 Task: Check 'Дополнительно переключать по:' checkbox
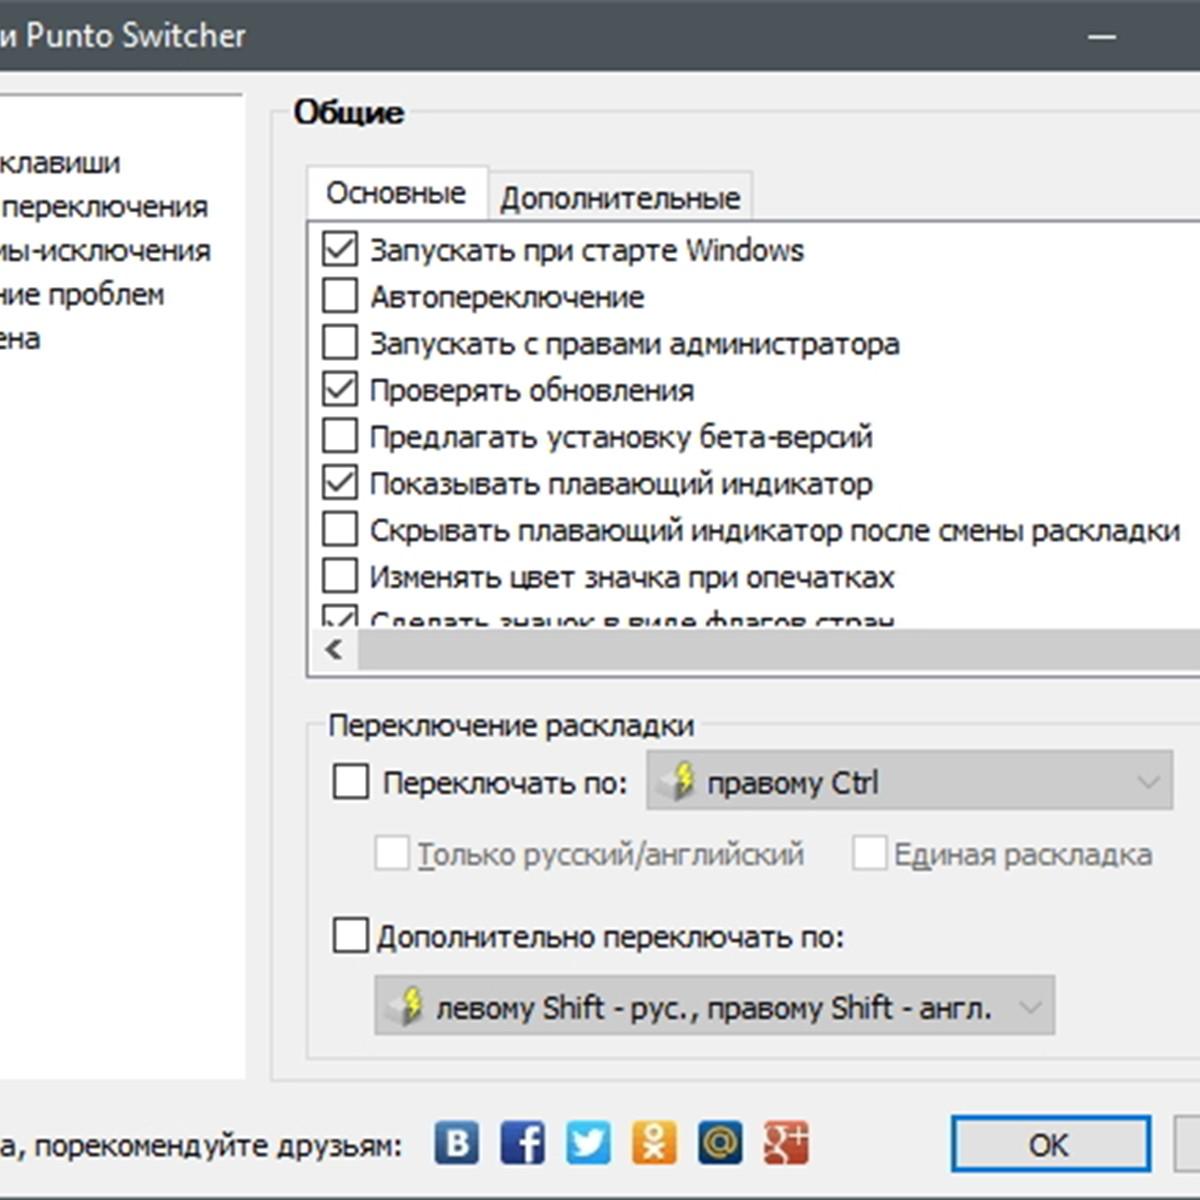(350, 936)
